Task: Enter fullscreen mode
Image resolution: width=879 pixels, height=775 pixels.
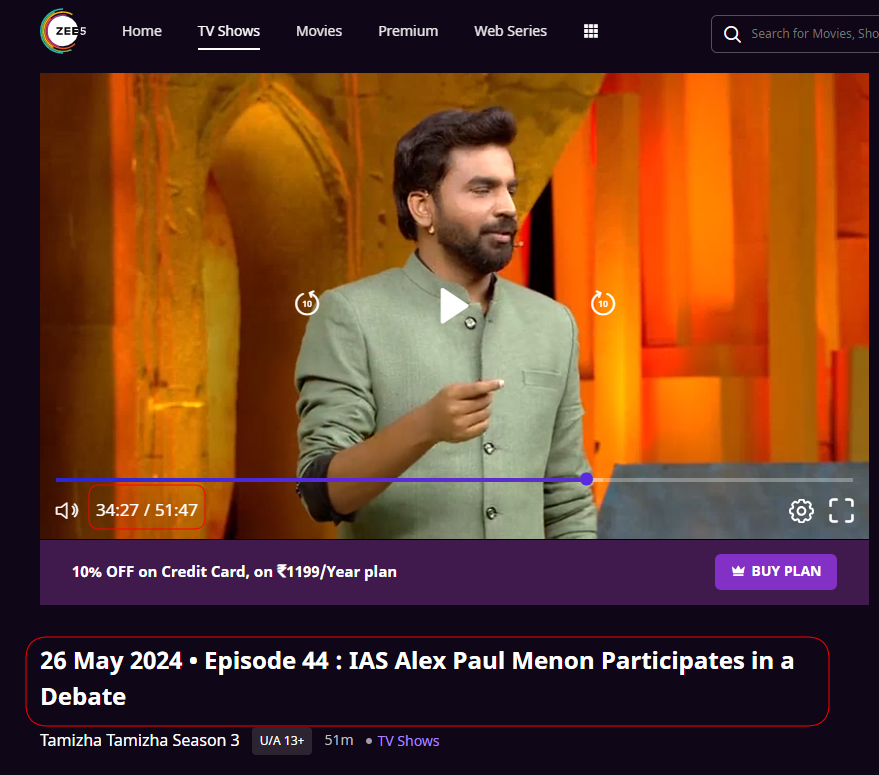Action: (x=841, y=511)
